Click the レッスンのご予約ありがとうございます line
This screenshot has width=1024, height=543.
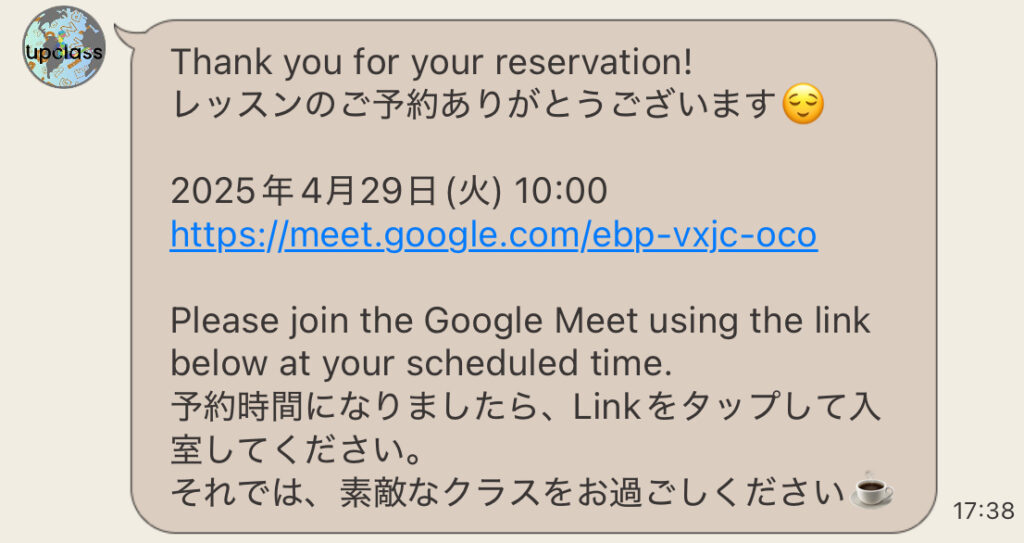coord(475,105)
